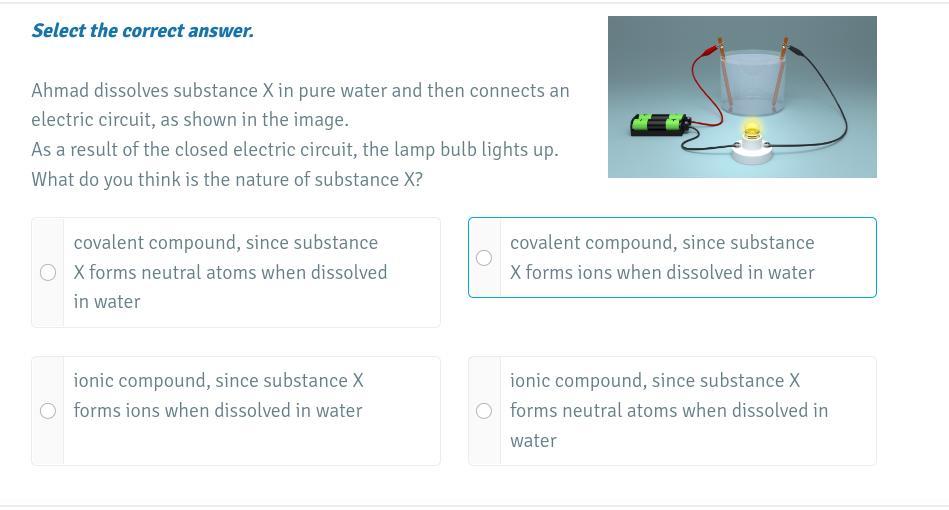Screen dimensions: 949x510
Task: Click the question line 'What do you think is the nature of substance X?'
Action: [227, 180]
